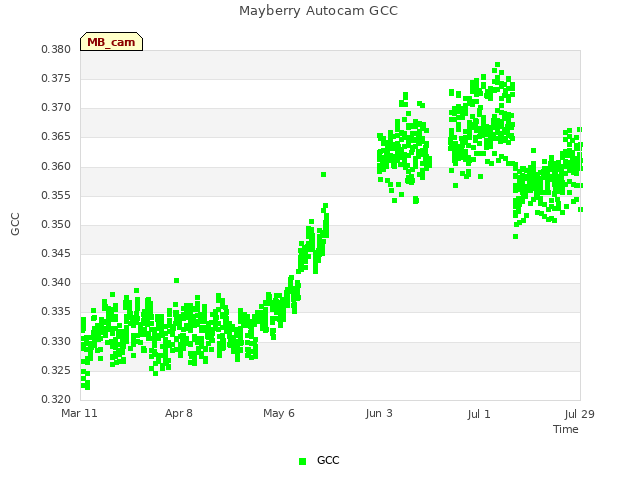Click the y-axis value 0.325
640x480 pixels.
(x=56, y=371)
